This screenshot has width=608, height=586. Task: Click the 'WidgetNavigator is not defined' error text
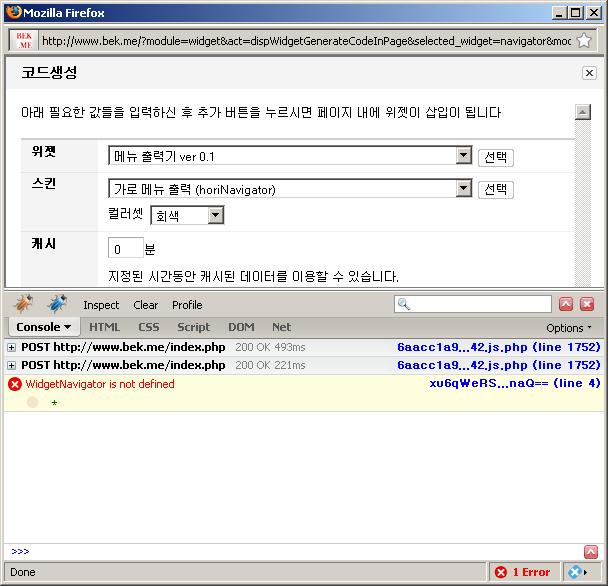(x=100, y=384)
